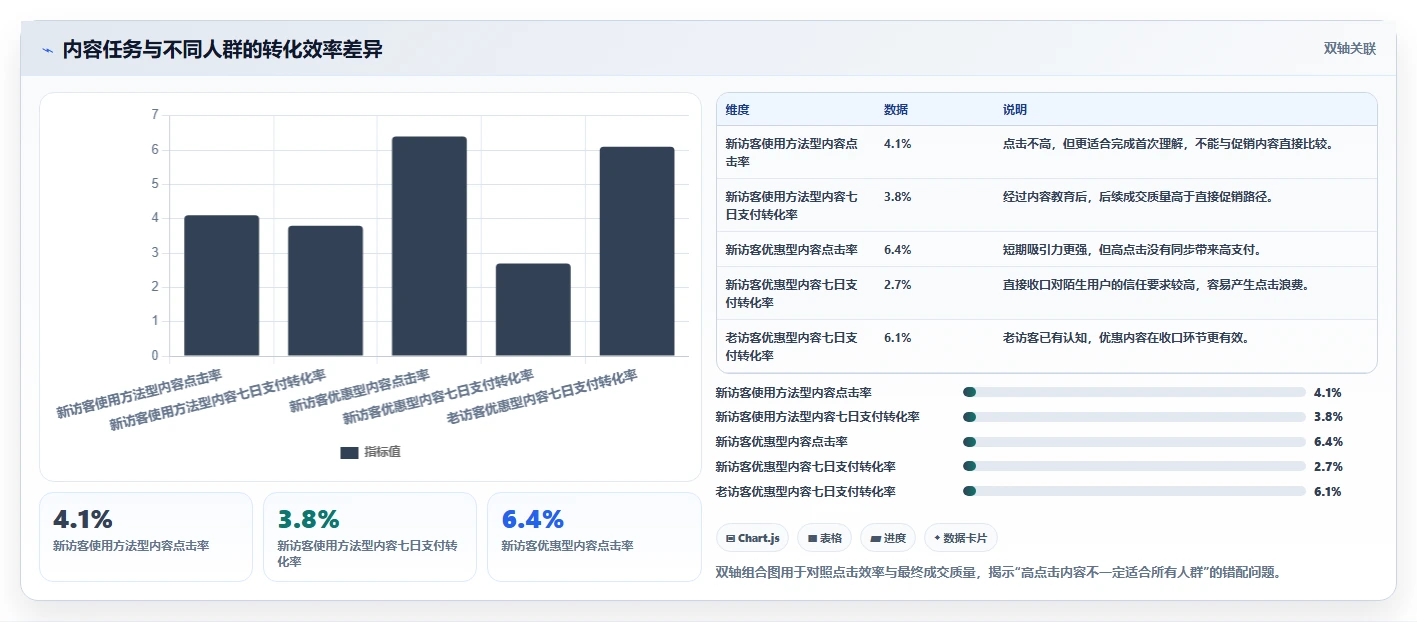Select the Chart.js chip

[x=752, y=538]
